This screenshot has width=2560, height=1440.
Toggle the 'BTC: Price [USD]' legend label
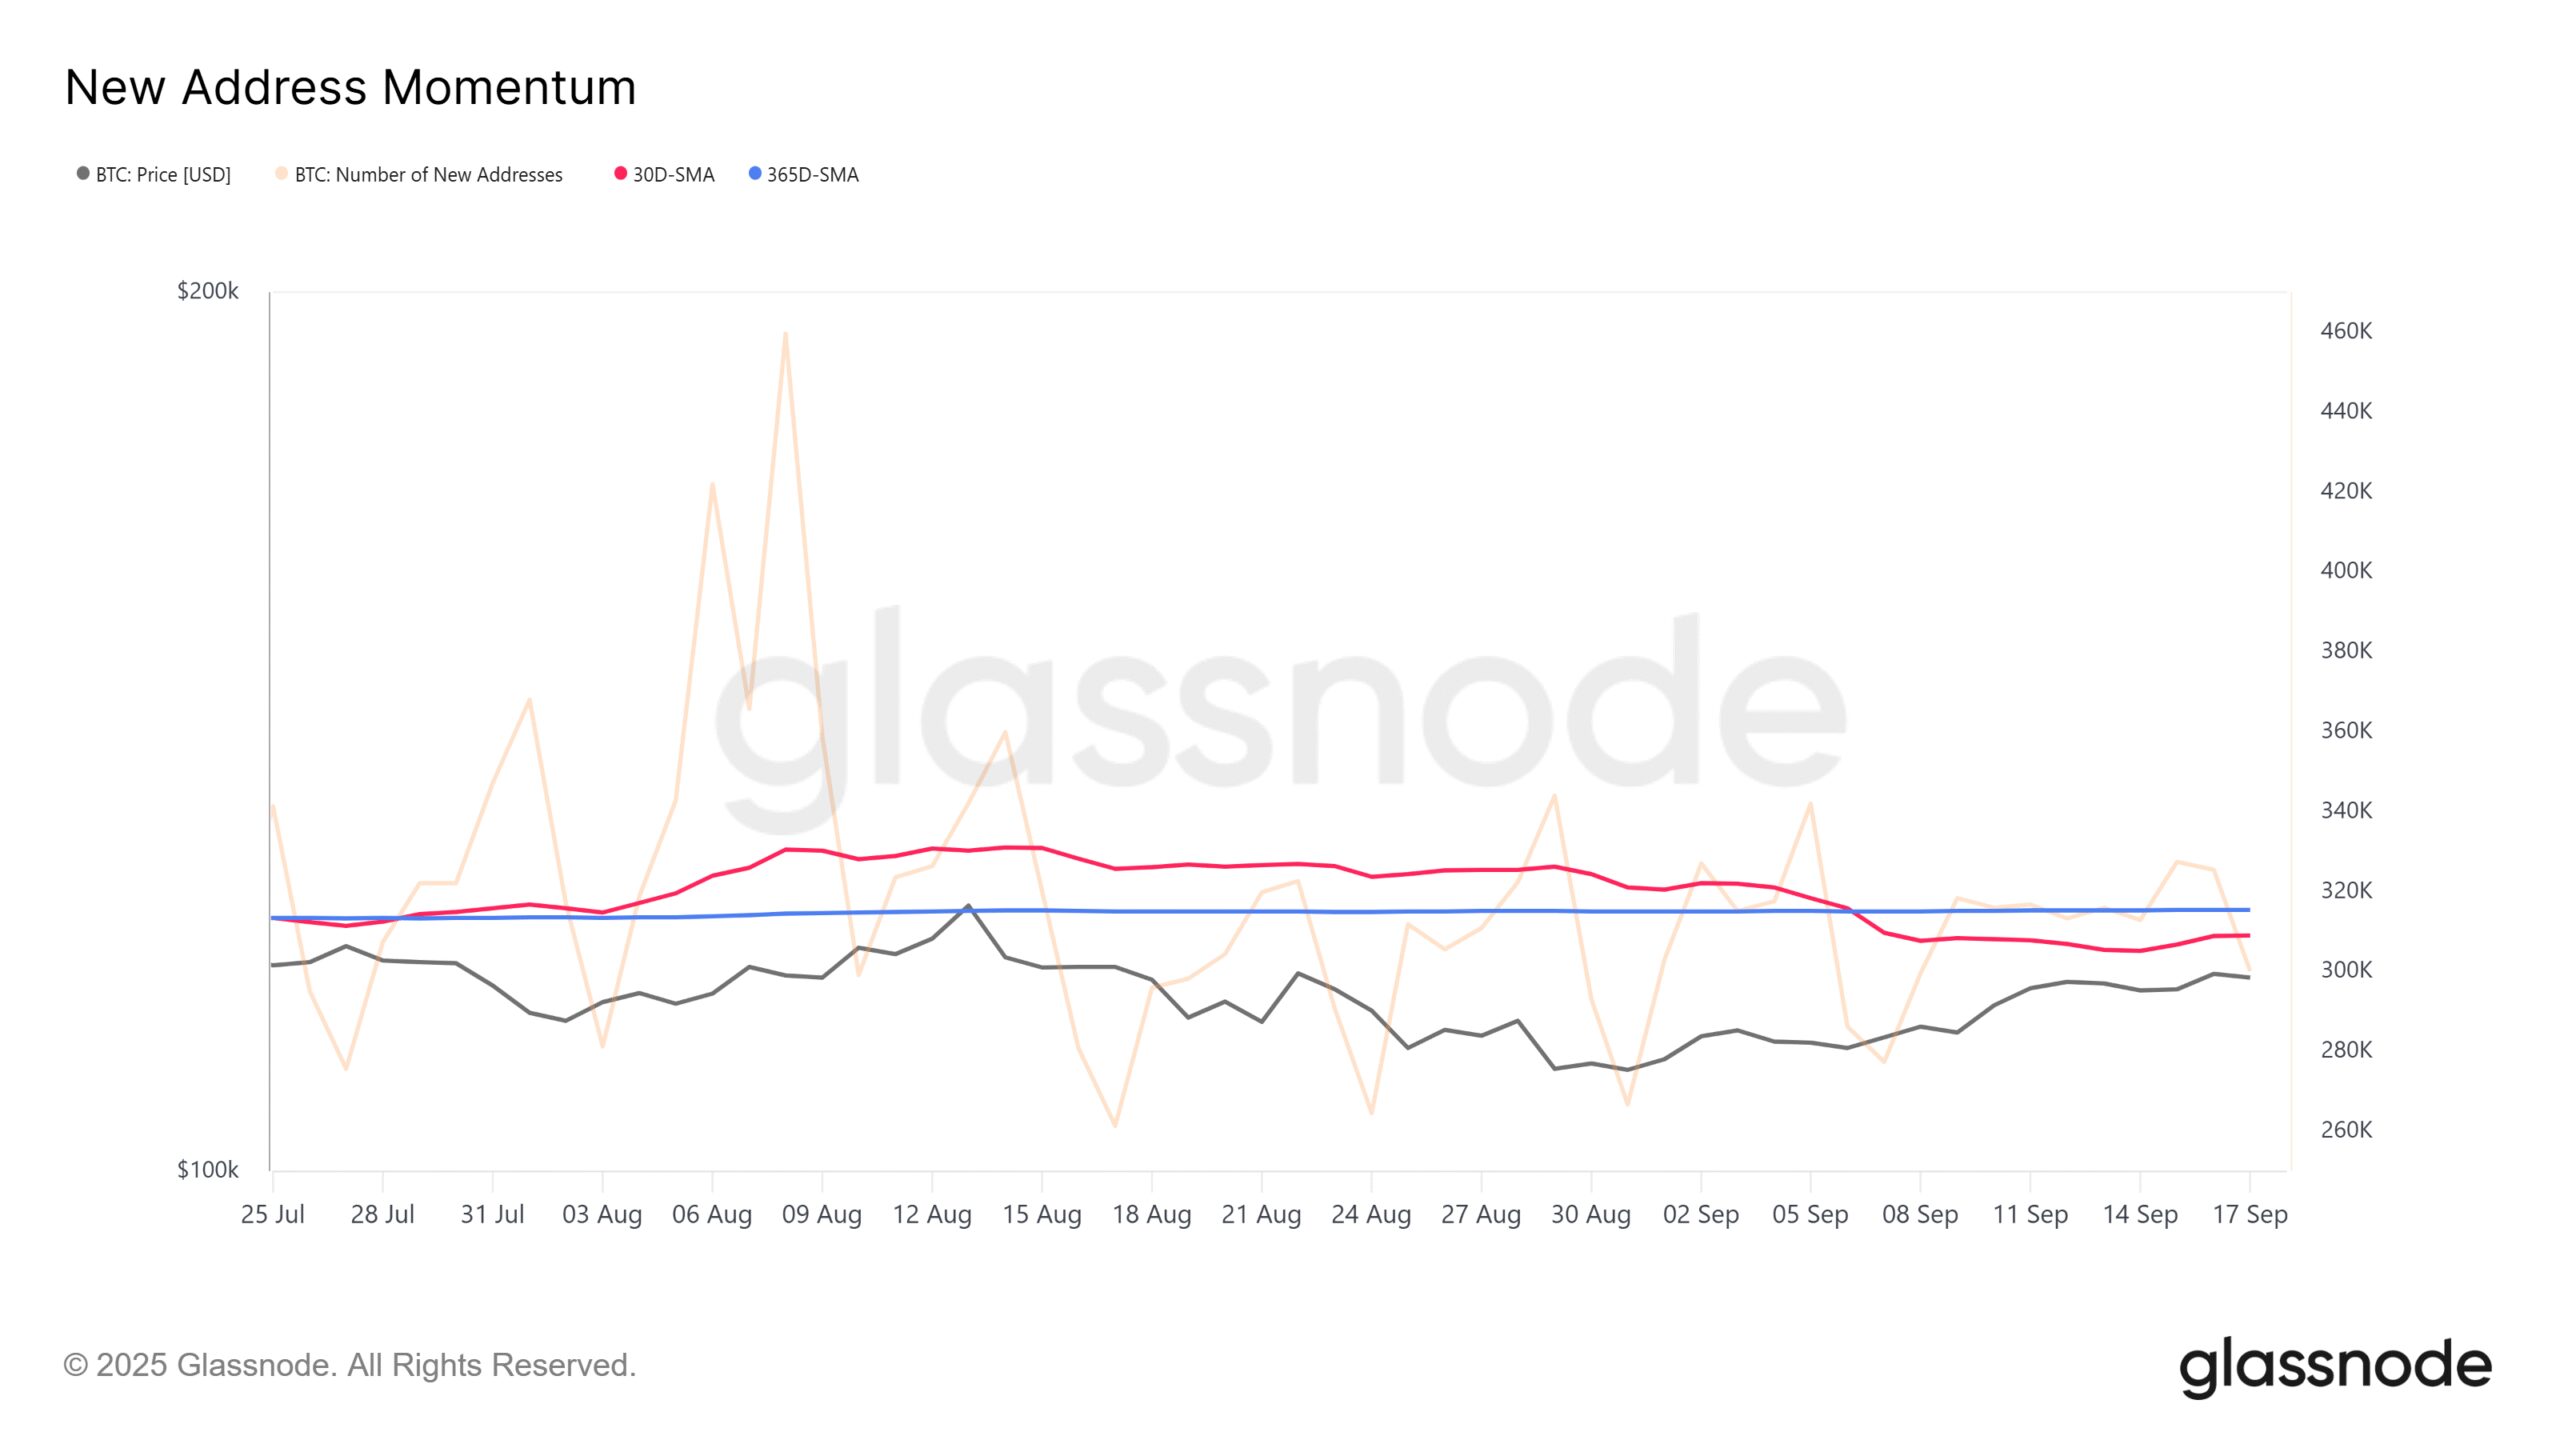[163, 175]
